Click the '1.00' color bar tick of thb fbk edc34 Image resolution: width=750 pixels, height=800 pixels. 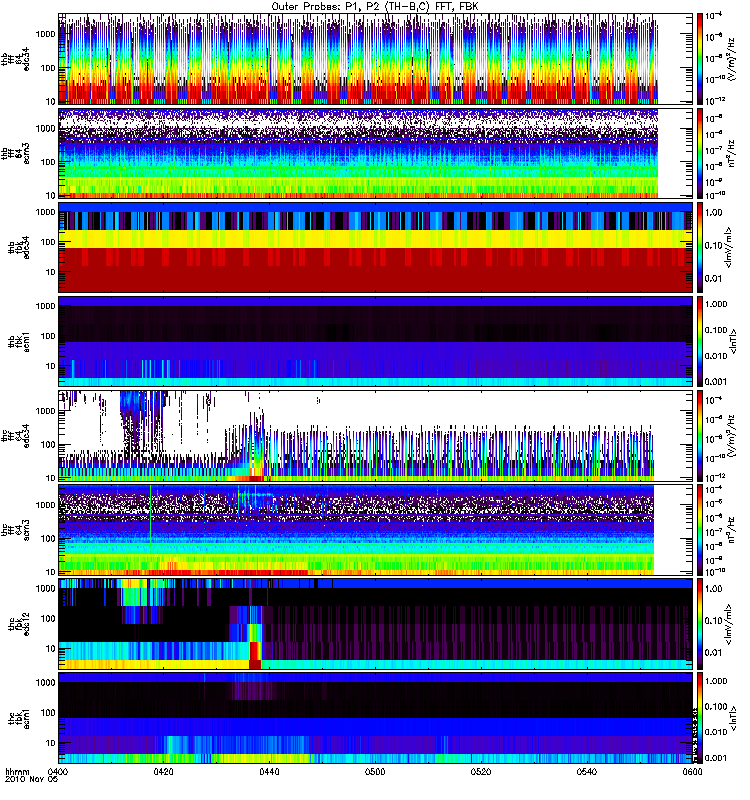click(x=714, y=213)
